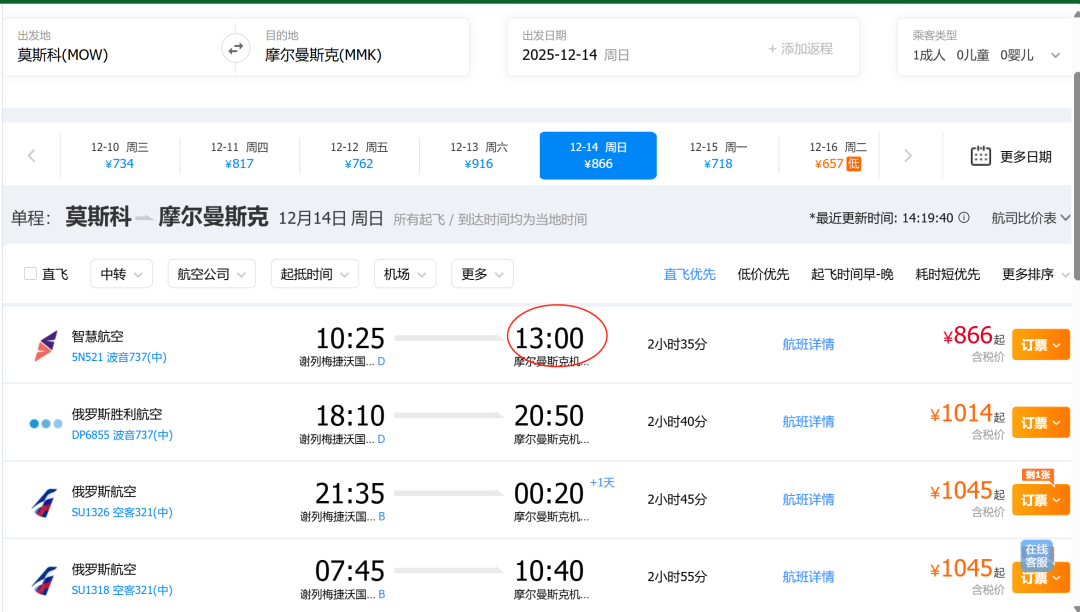Viewport: 1080px width, 612px height.
Task: Click the 低 lowest price badge
Action: click(x=853, y=164)
